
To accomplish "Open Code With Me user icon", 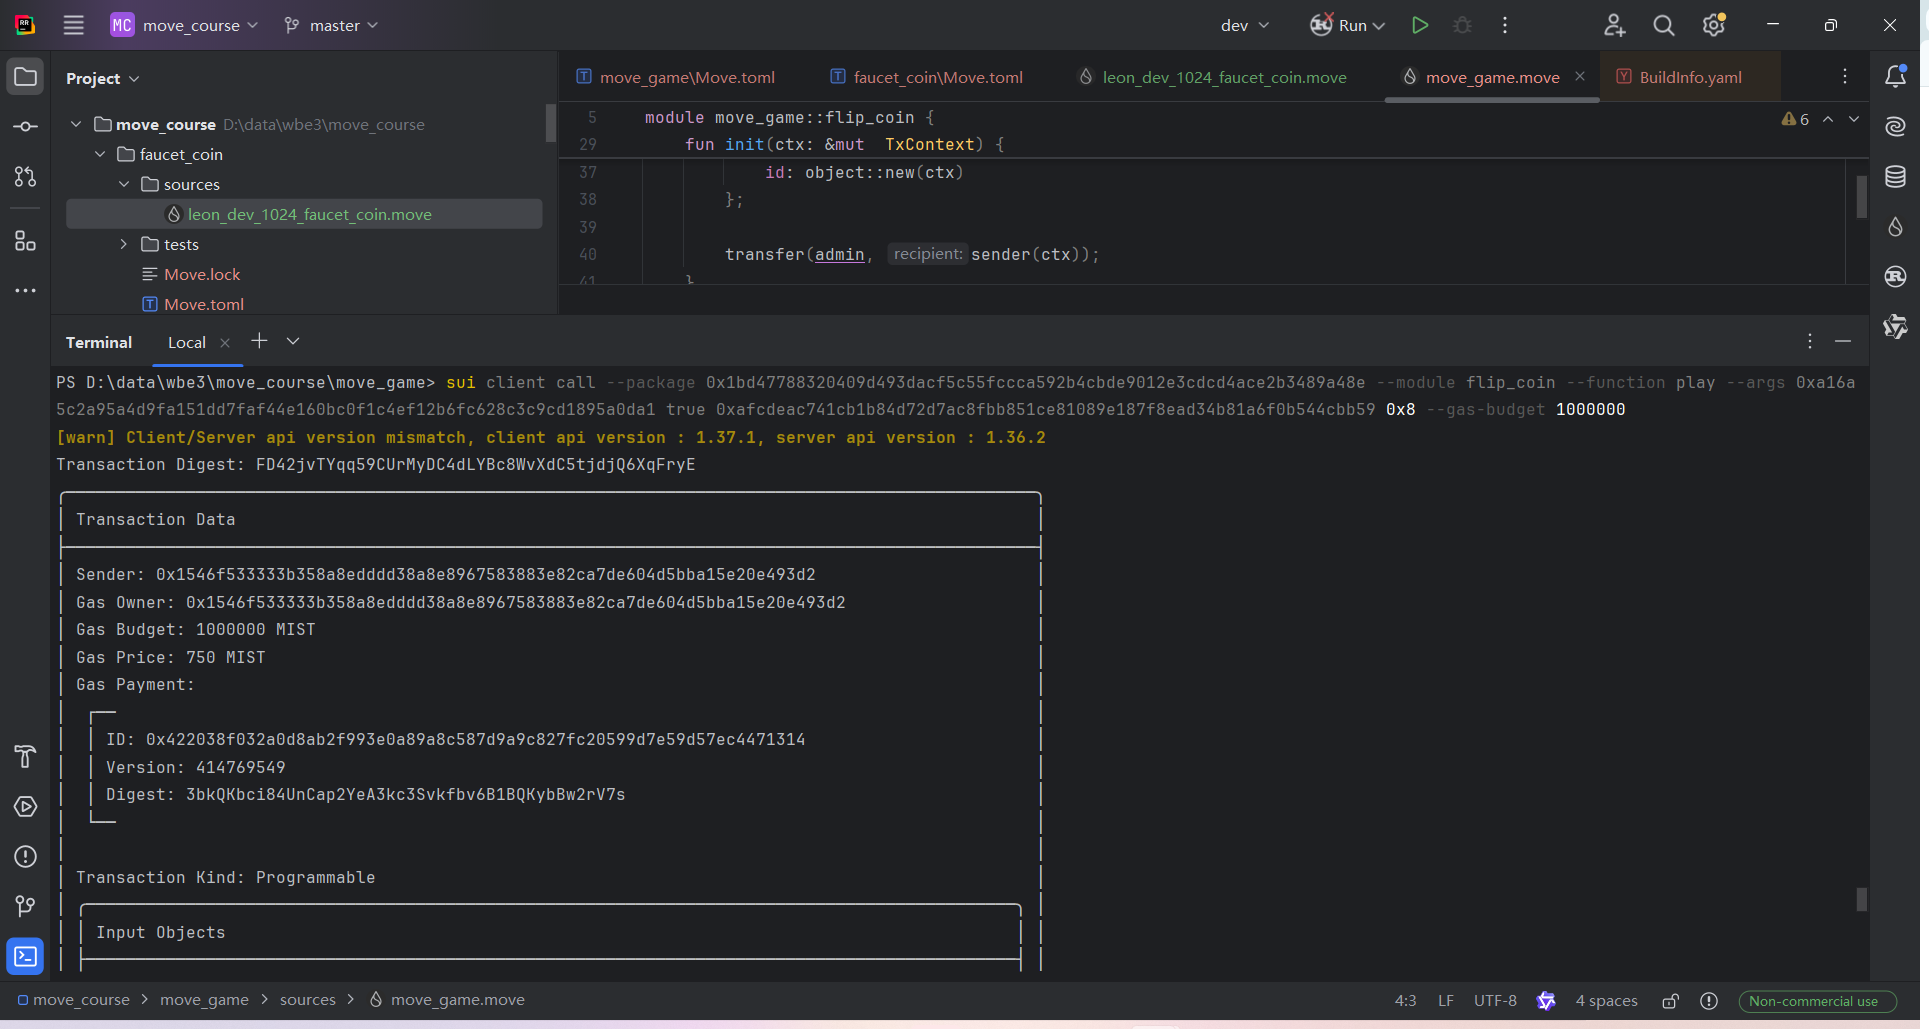I will pyautogui.click(x=1614, y=25).
